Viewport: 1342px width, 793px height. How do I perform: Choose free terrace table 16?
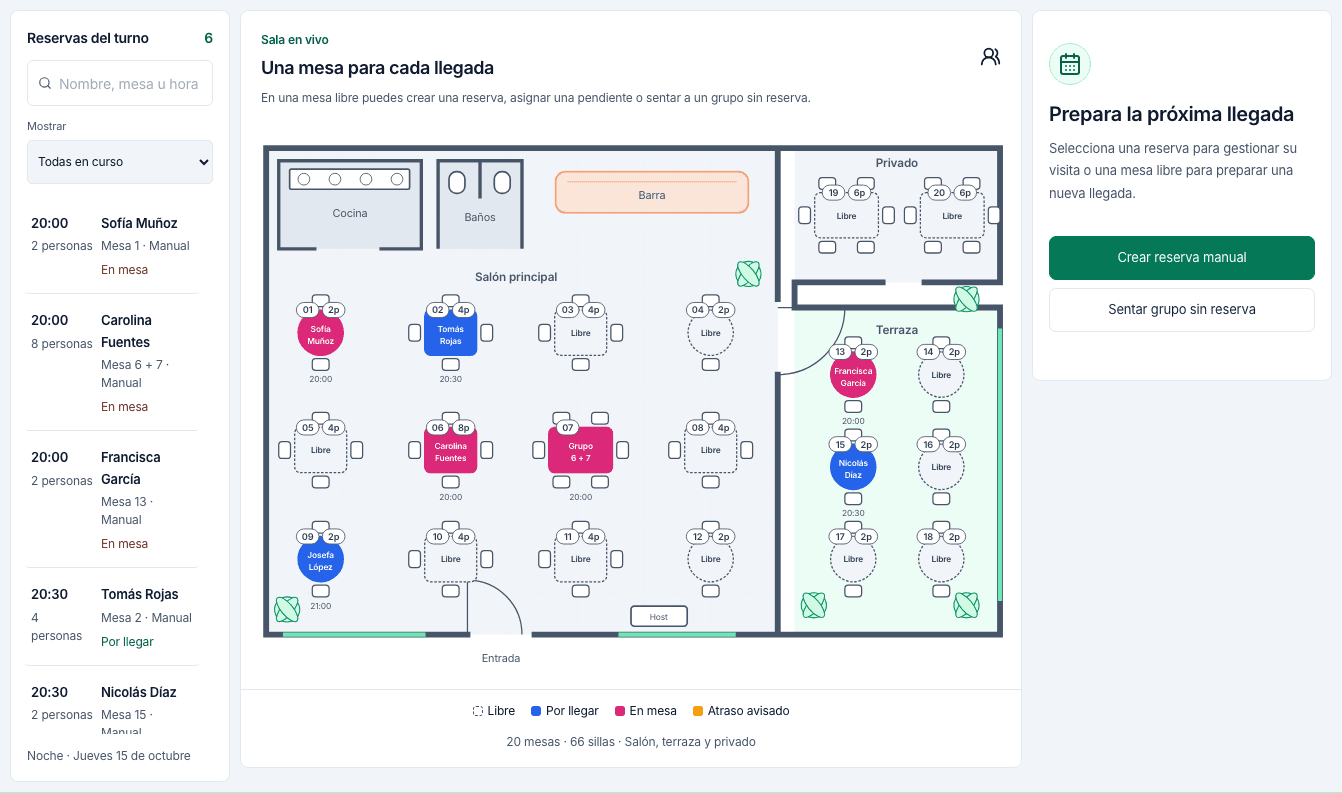(941, 467)
